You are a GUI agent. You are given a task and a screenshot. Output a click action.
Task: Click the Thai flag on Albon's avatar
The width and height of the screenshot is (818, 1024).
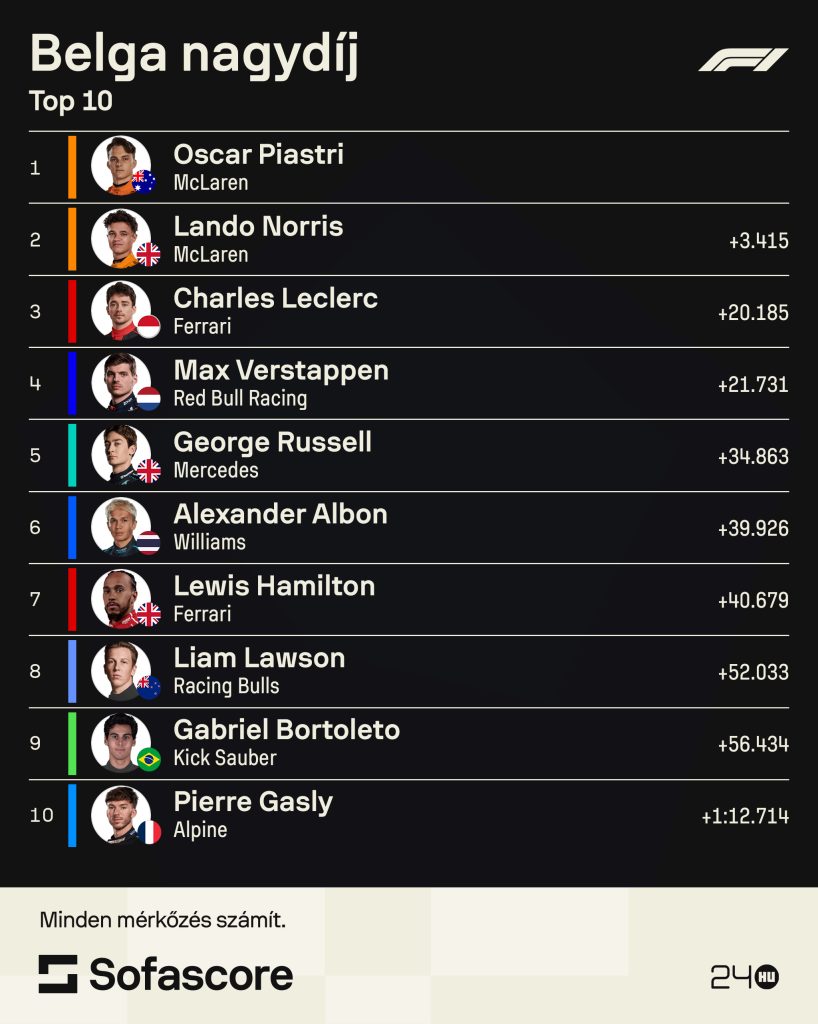click(148, 542)
